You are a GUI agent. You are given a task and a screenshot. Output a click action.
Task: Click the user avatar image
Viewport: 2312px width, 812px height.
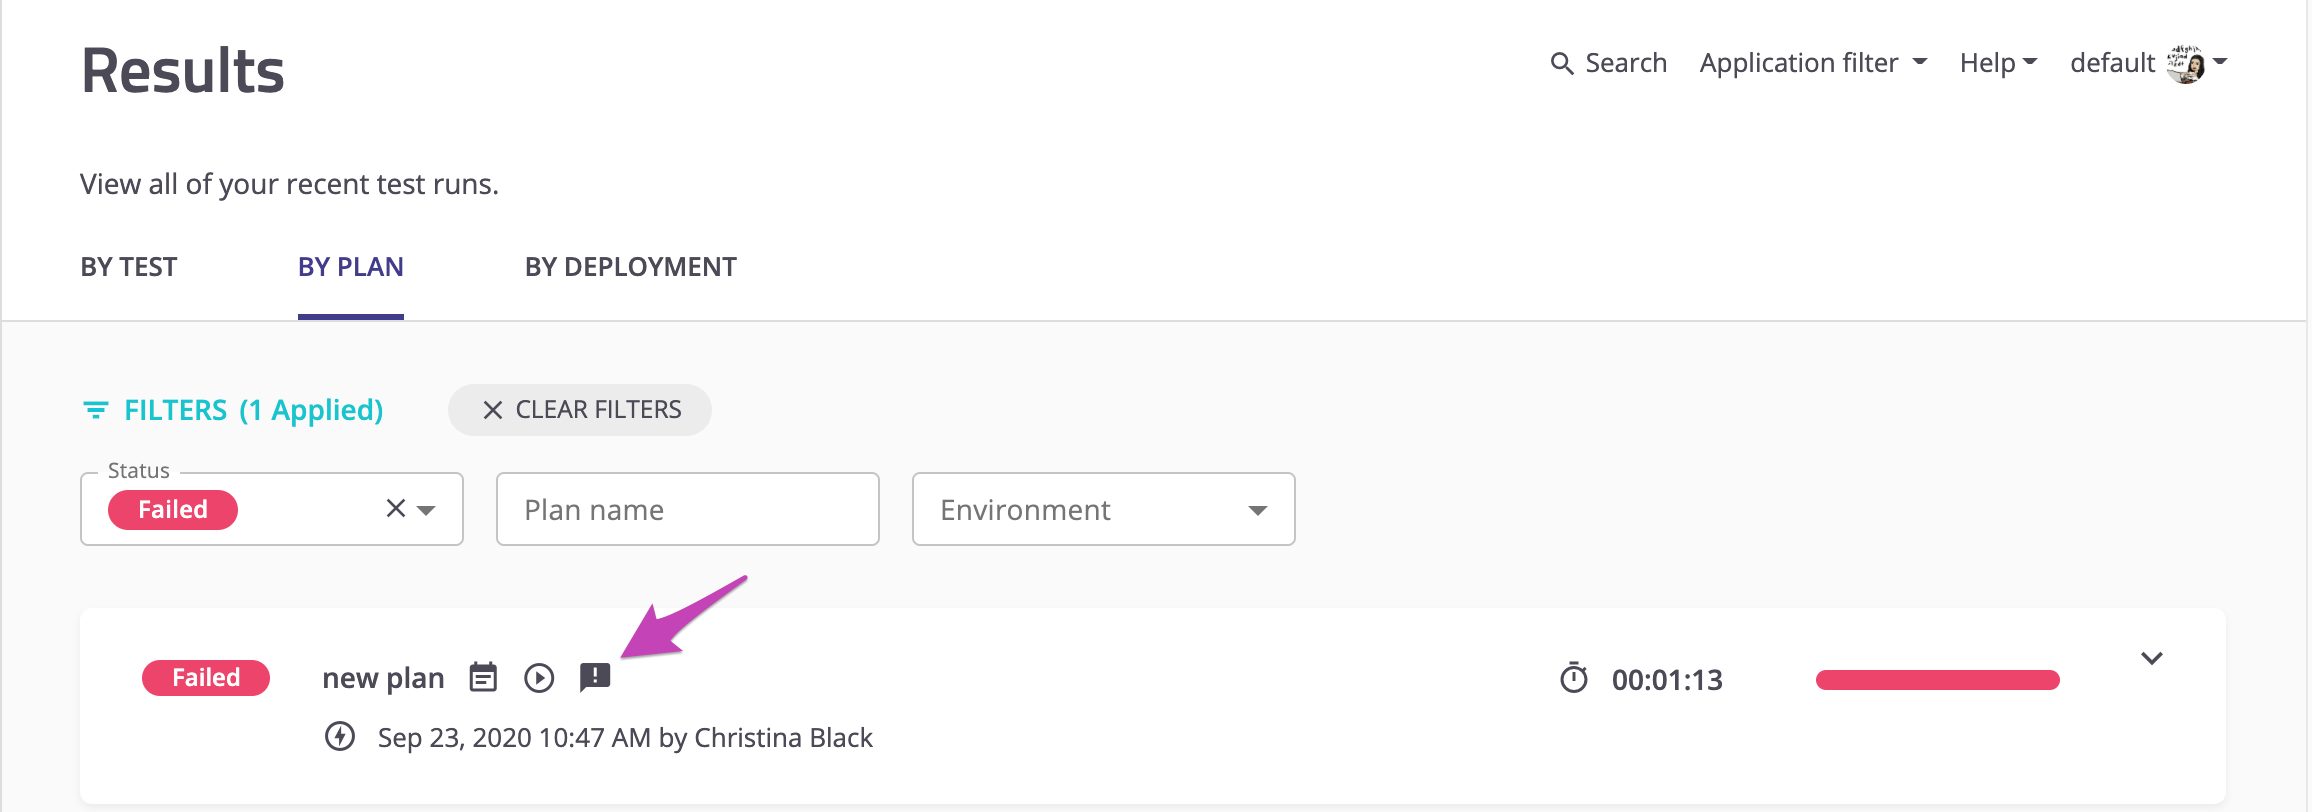(2187, 64)
